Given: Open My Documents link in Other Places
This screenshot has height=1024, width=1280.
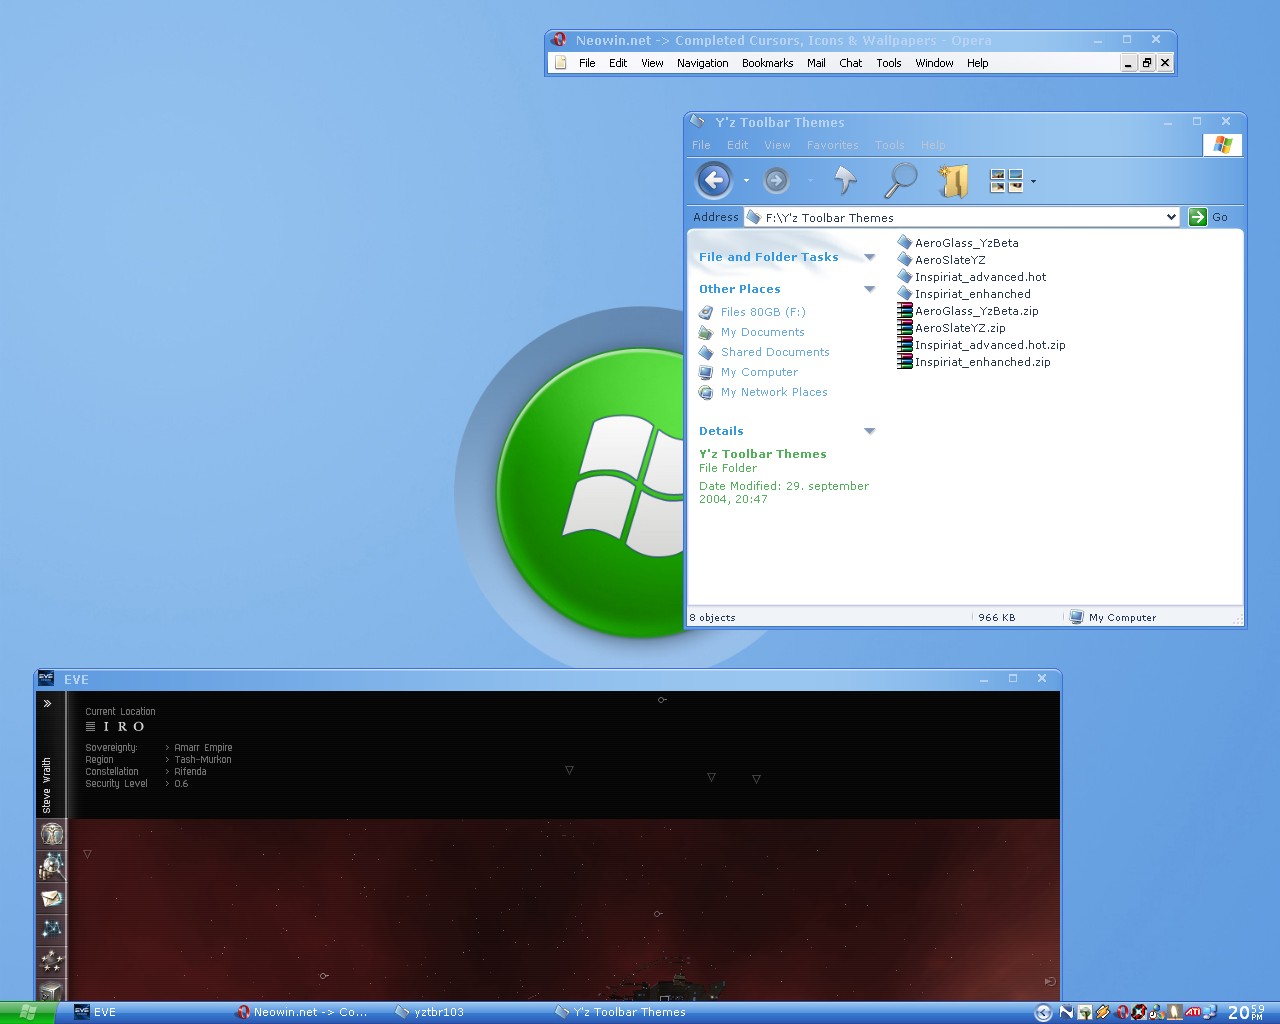Looking at the screenshot, I should [762, 332].
